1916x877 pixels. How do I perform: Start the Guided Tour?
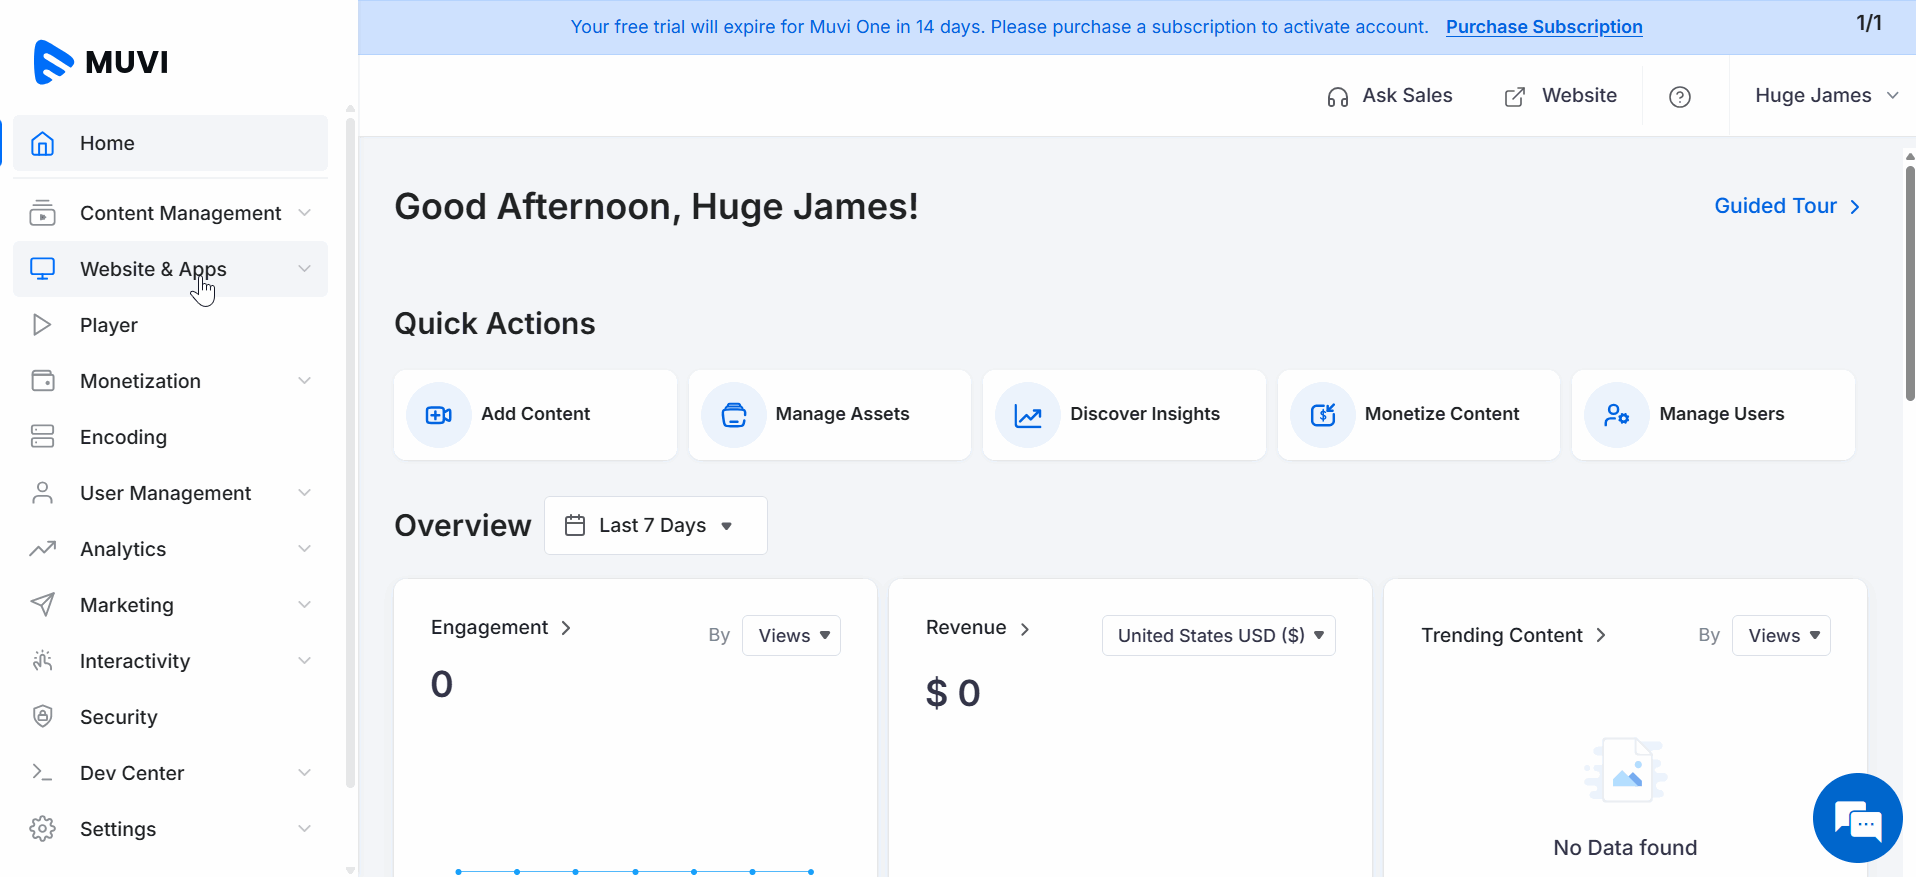[x=1786, y=206]
